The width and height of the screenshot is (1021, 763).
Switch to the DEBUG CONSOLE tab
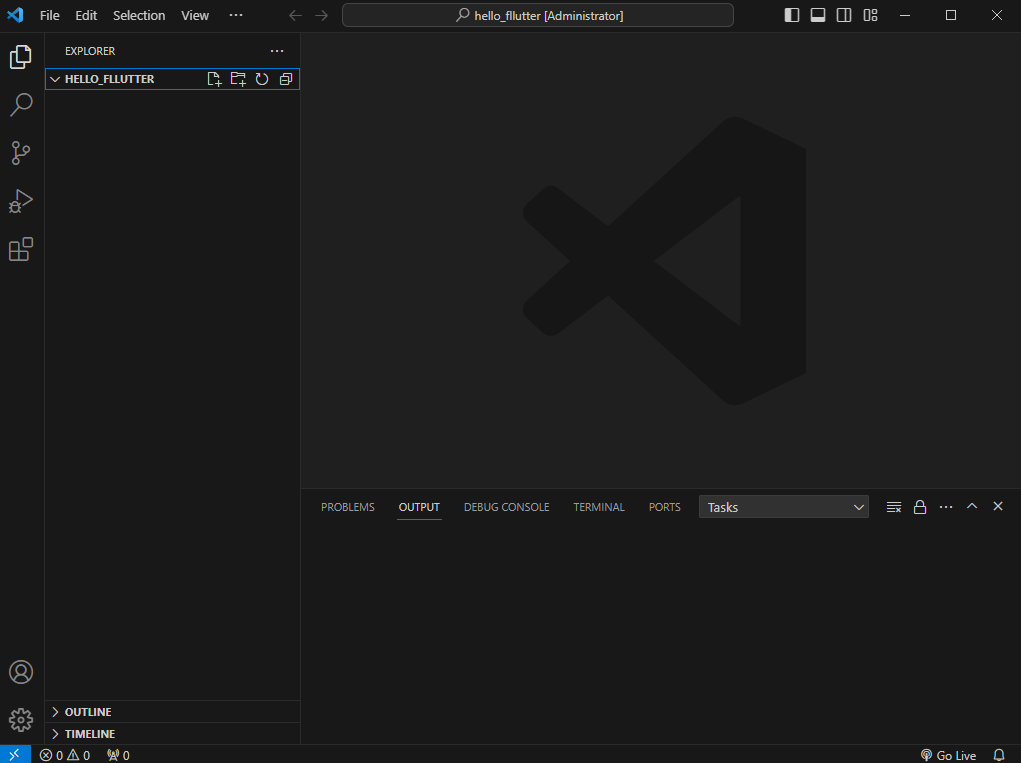click(x=507, y=507)
